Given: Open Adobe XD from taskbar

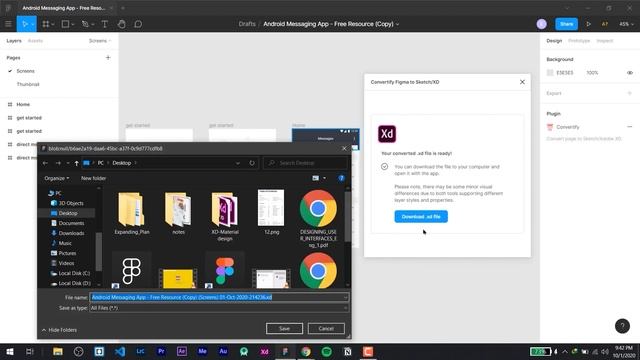Looking at the screenshot, I should click(264, 351).
